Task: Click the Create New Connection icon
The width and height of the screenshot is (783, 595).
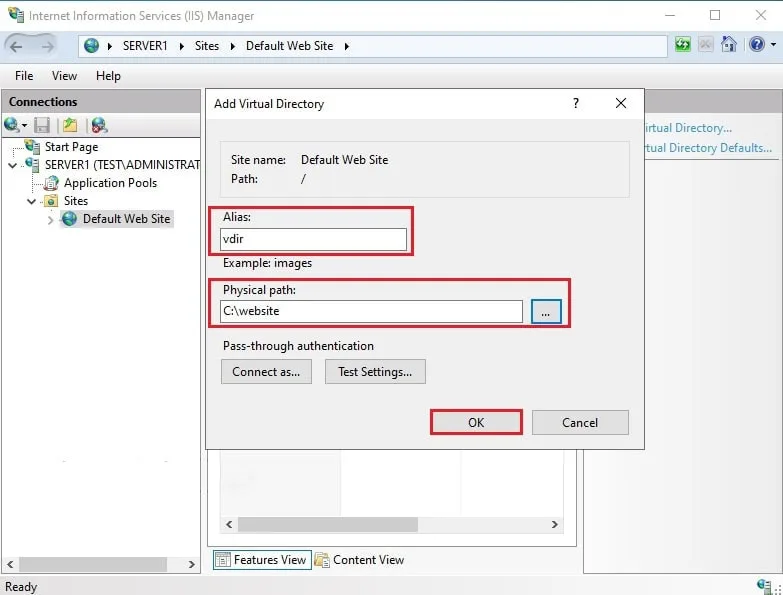Action: click(11, 124)
